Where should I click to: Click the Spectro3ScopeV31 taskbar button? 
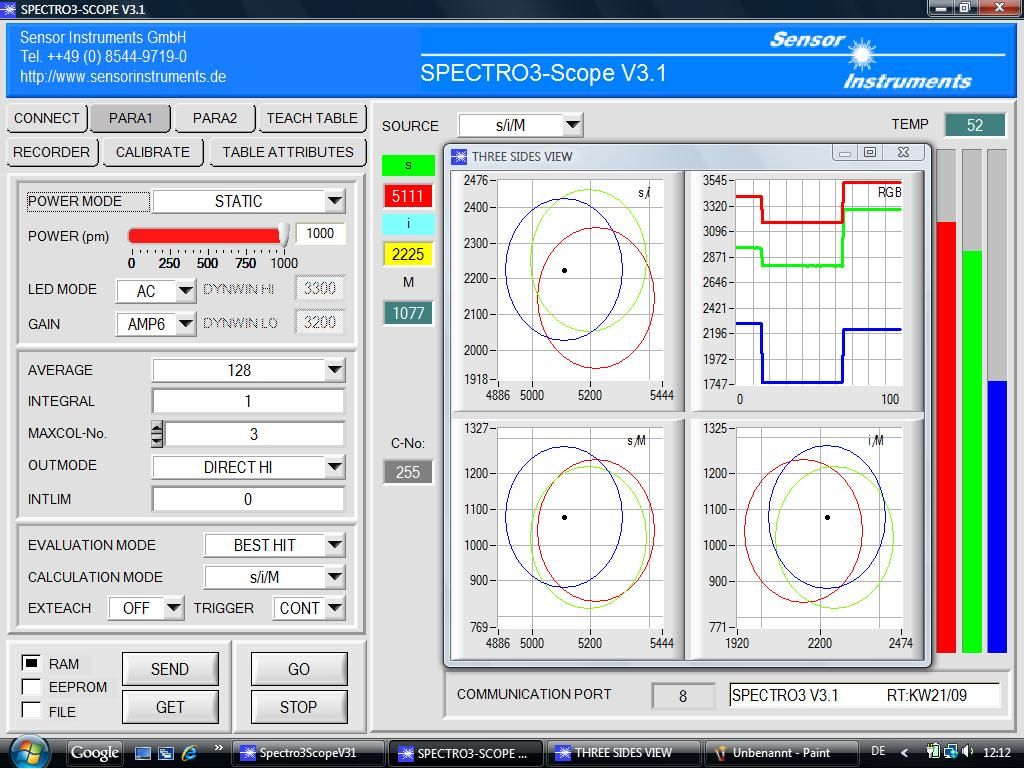pos(308,753)
